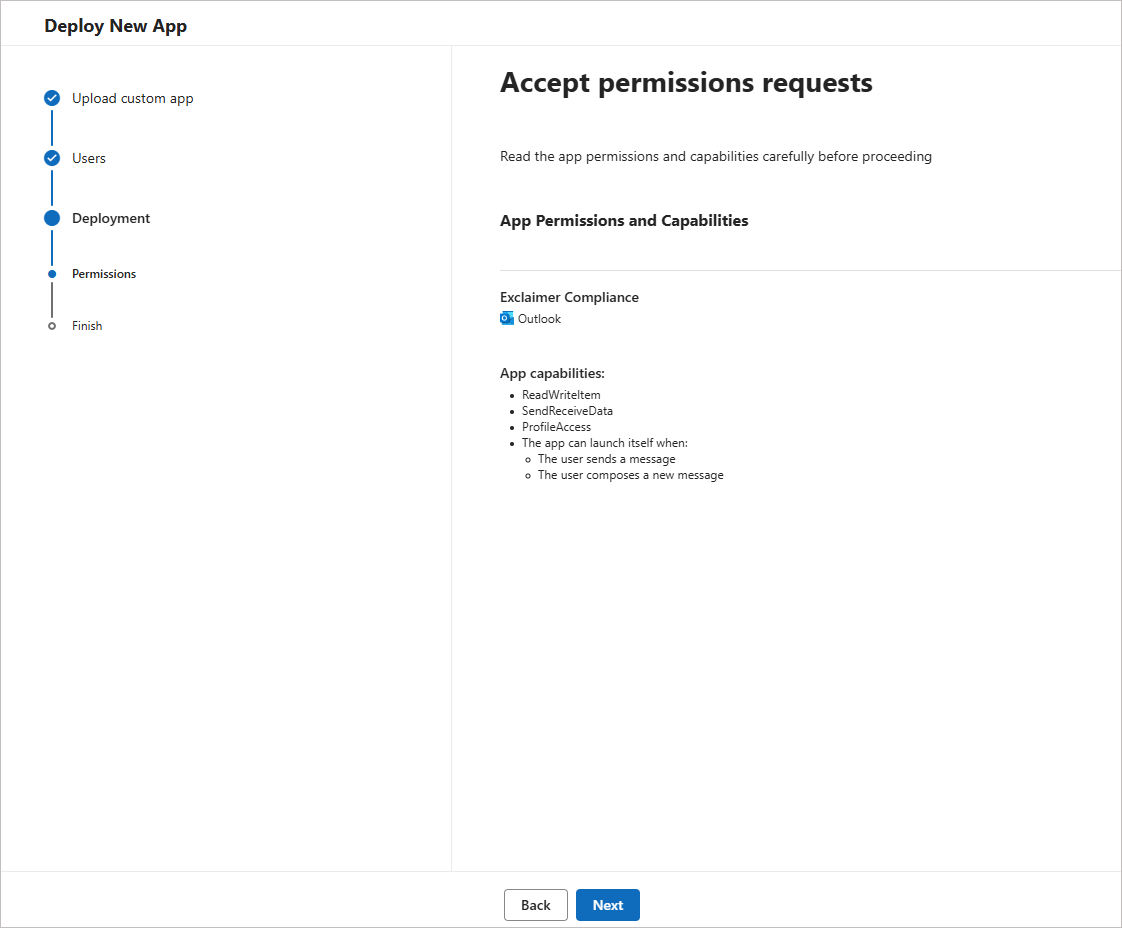Click the ReadWriteItem capability
This screenshot has height=928, width=1122.
point(561,395)
